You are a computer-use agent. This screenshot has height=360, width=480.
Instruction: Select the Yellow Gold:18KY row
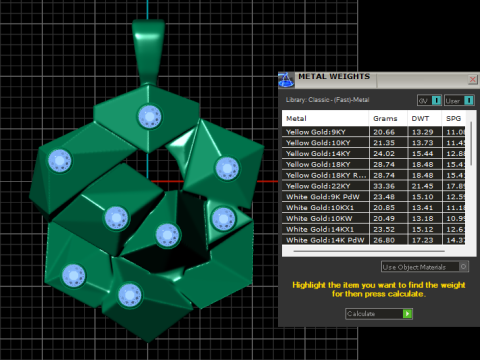(374, 164)
